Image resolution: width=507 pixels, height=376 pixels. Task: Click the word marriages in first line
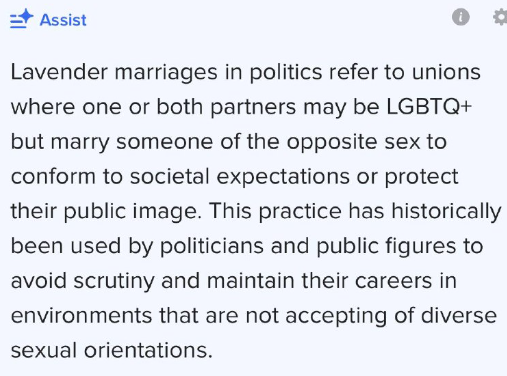(166, 73)
